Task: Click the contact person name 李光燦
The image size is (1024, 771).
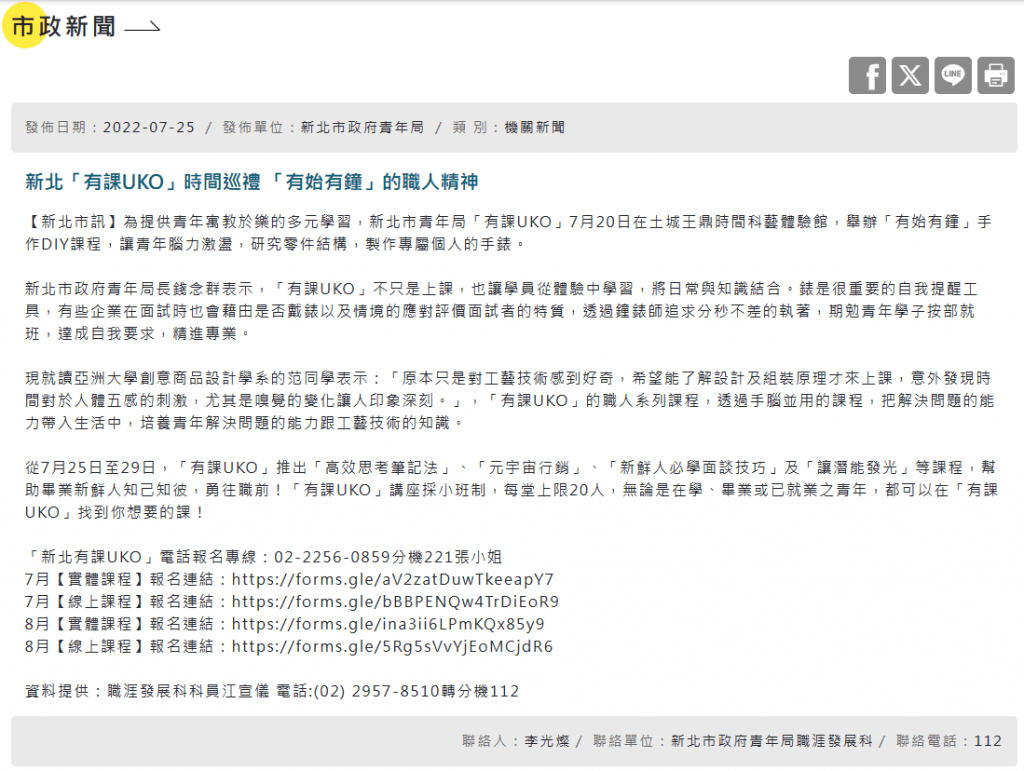Action: coord(547,741)
